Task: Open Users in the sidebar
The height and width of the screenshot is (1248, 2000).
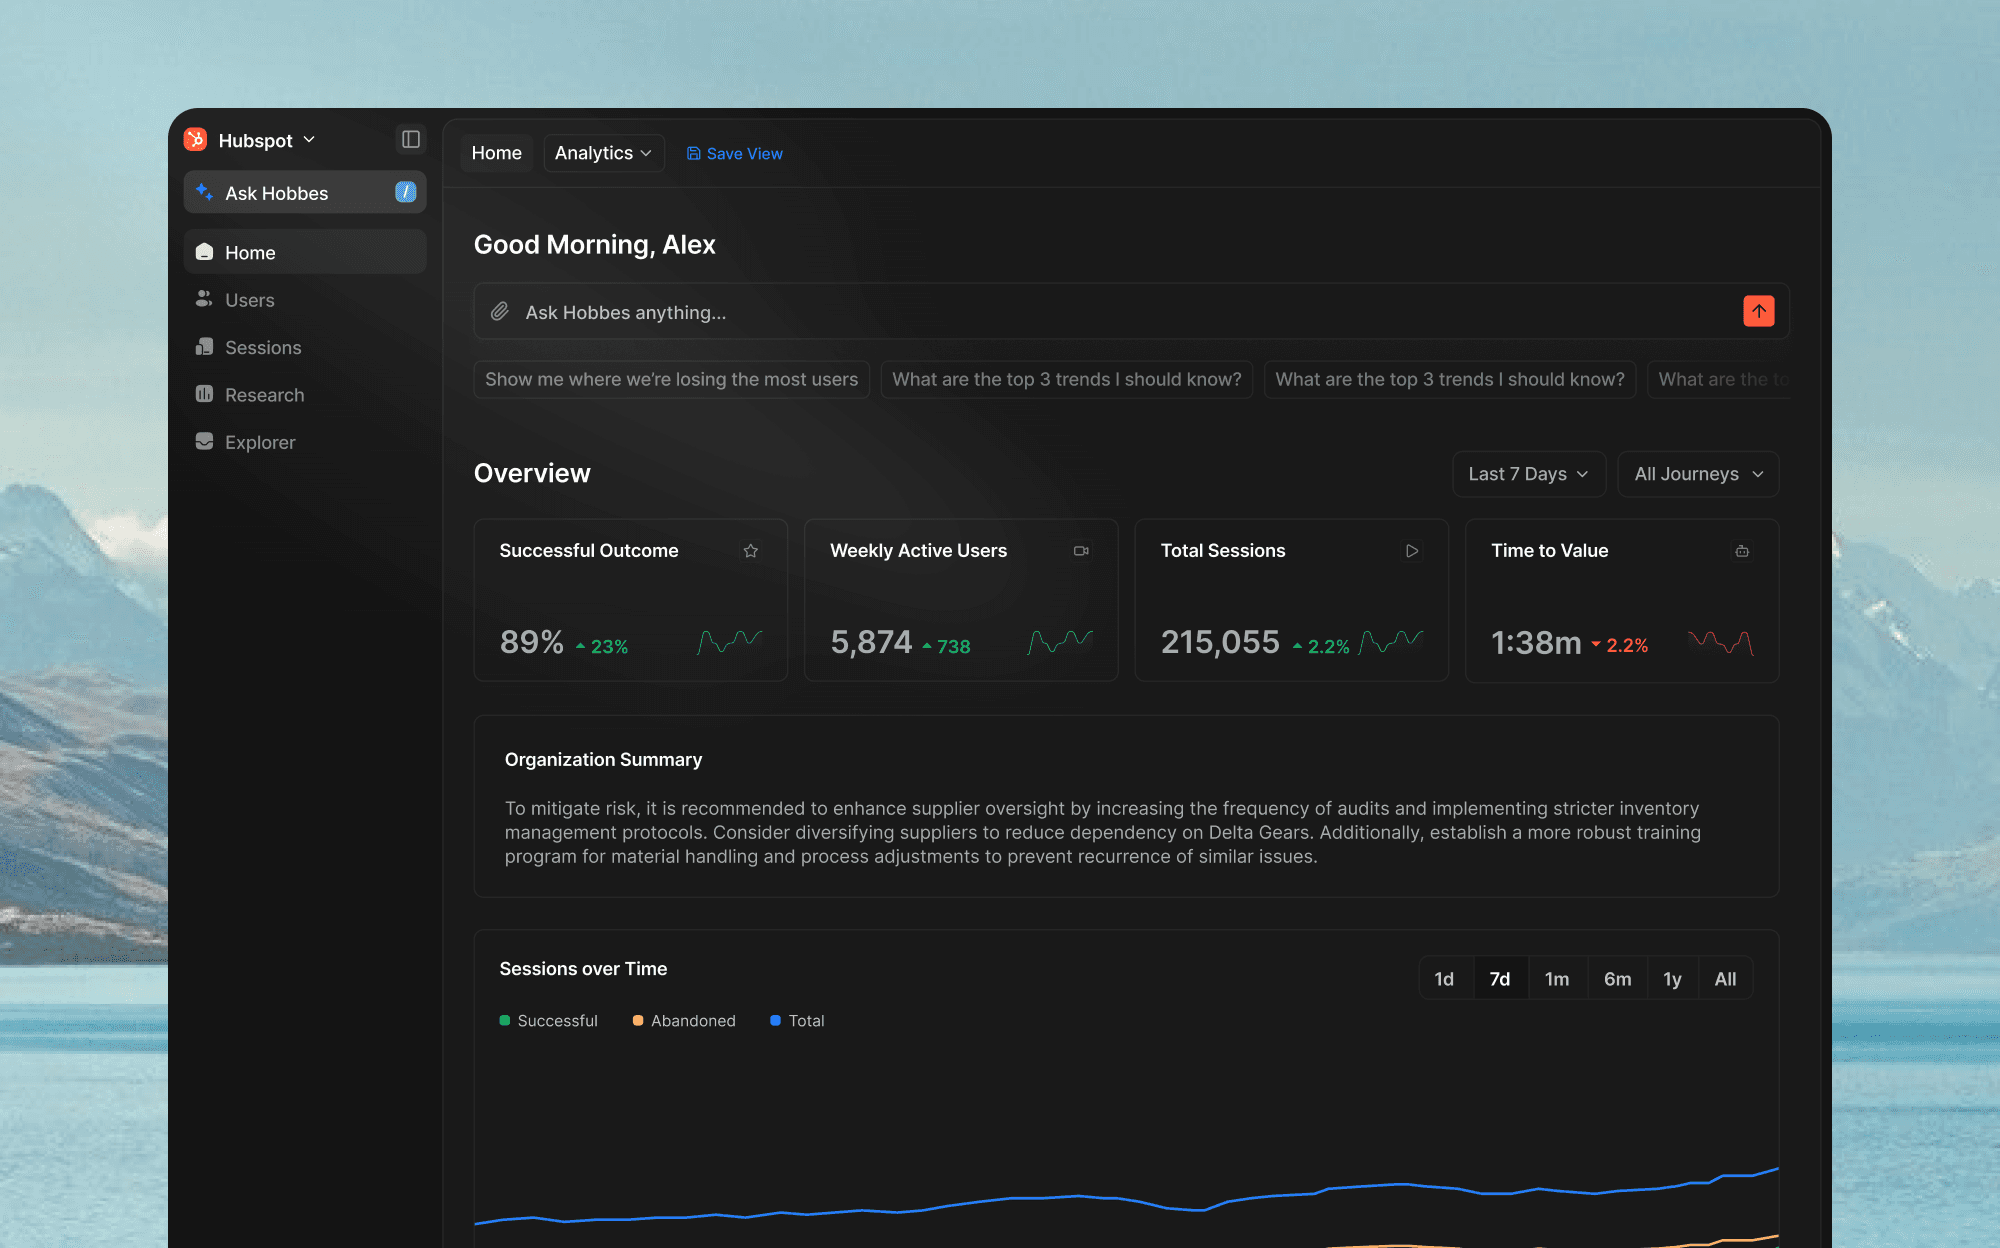Action: click(249, 300)
